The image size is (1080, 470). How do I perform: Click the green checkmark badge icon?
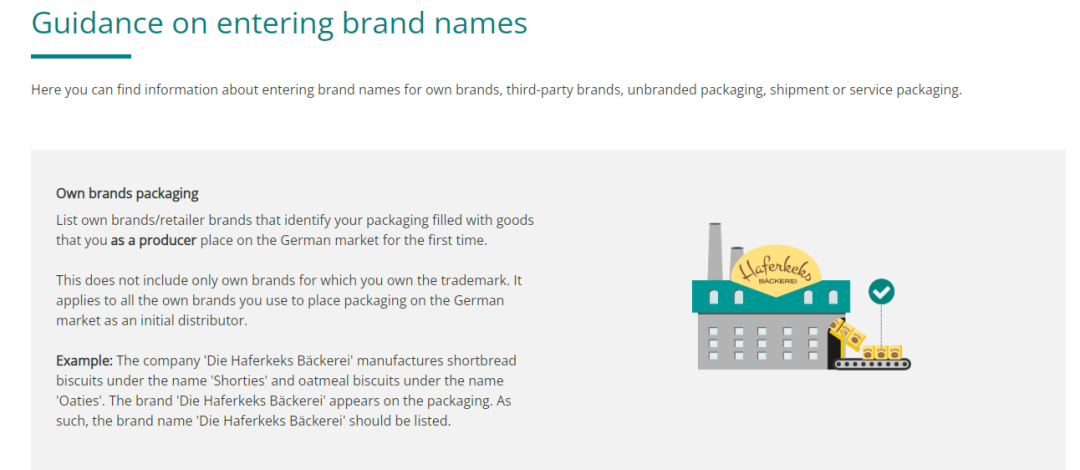pos(881,292)
